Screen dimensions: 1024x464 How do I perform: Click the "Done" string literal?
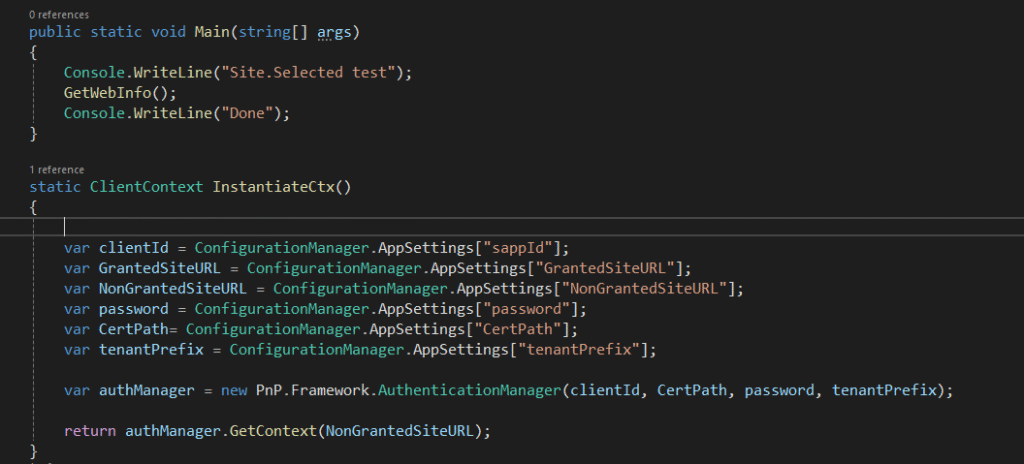tap(247, 113)
